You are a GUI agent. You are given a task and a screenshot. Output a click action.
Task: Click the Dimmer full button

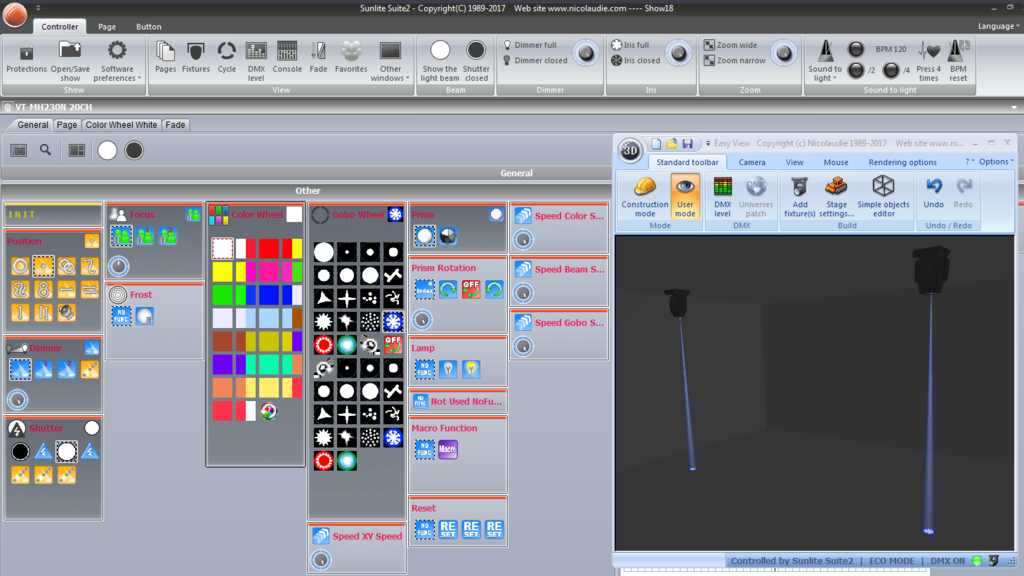(x=530, y=45)
